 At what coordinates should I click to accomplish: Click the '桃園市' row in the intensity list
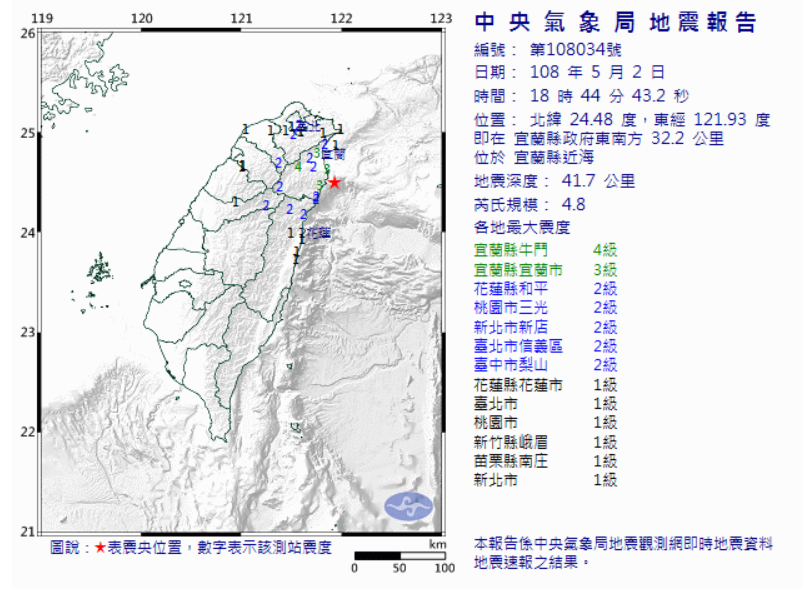tap(546, 423)
